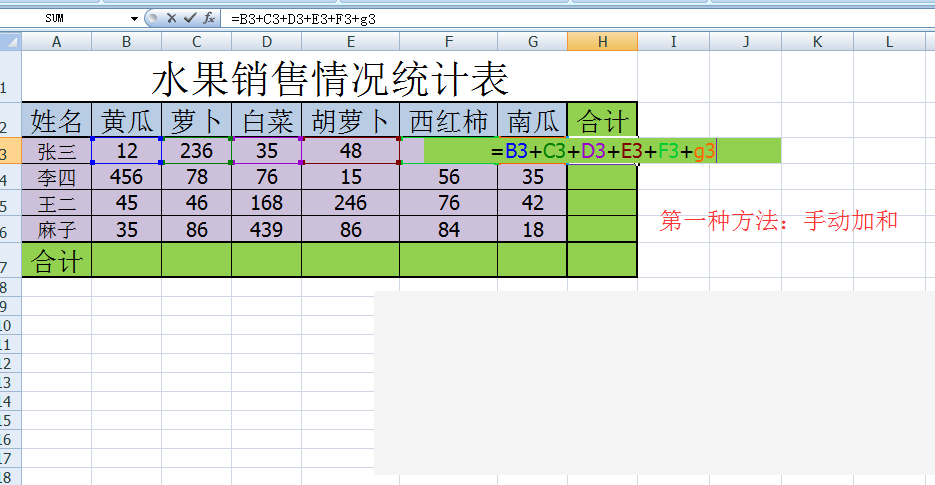Click in the formula bar text
Viewport: 935px width, 485px height.
click(x=303, y=19)
